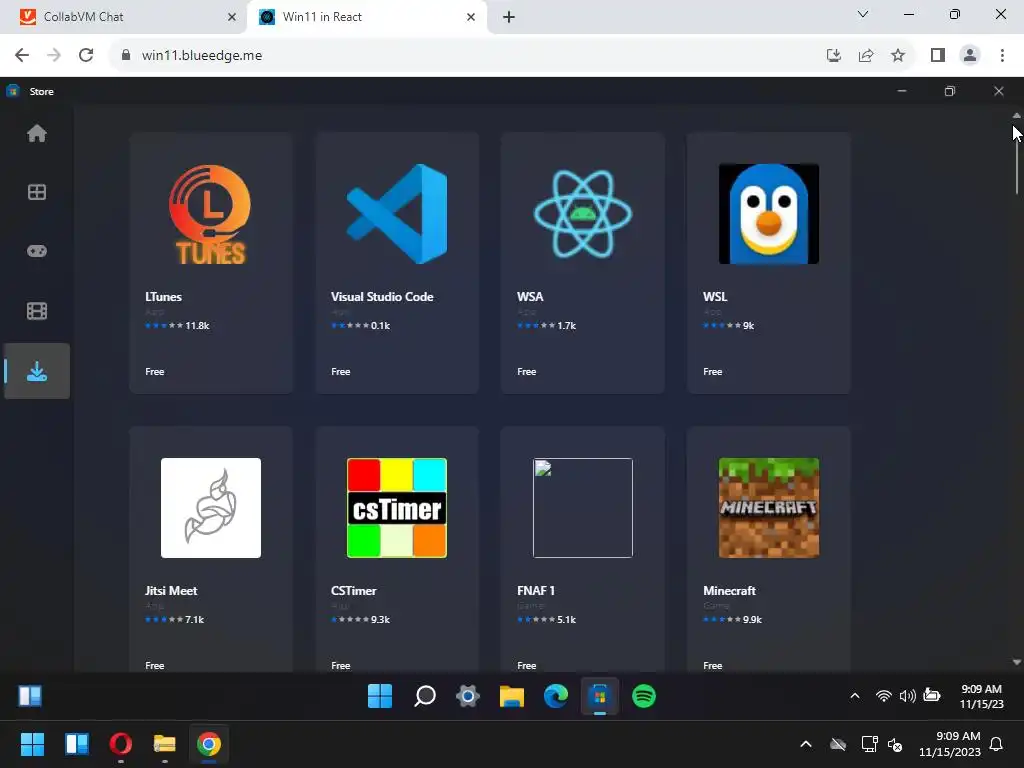Screen dimensions: 1024x768
Task: Select the Downloads sidebar icon
Action: tap(37, 371)
